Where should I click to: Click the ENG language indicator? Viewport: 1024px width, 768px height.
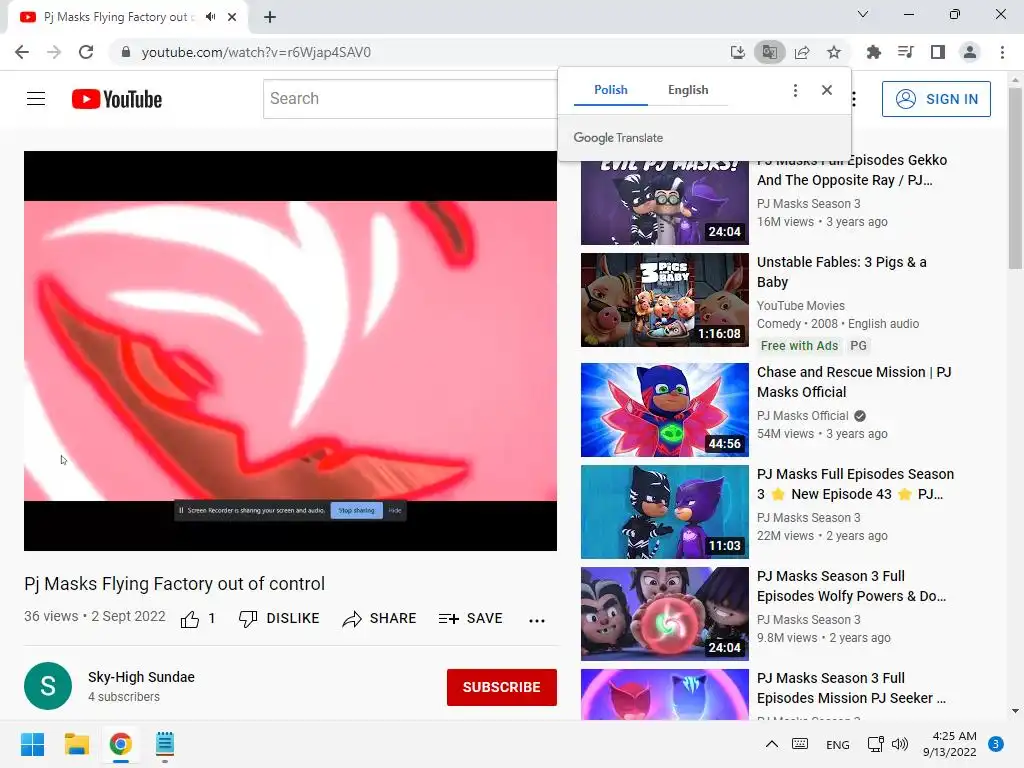click(x=837, y=744)
